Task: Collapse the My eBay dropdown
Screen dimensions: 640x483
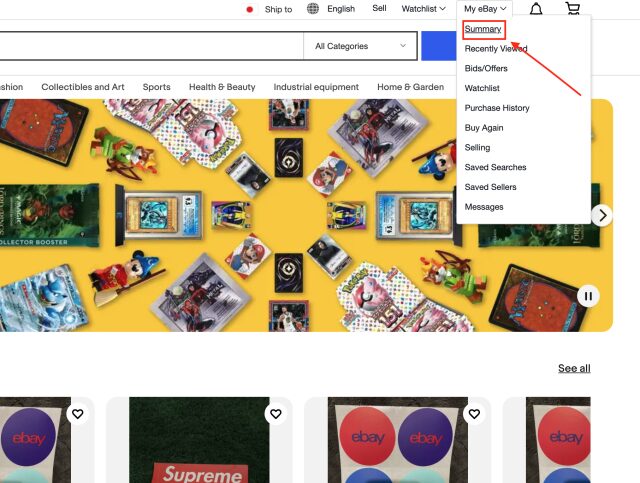Action: click(x=485, y=9)
